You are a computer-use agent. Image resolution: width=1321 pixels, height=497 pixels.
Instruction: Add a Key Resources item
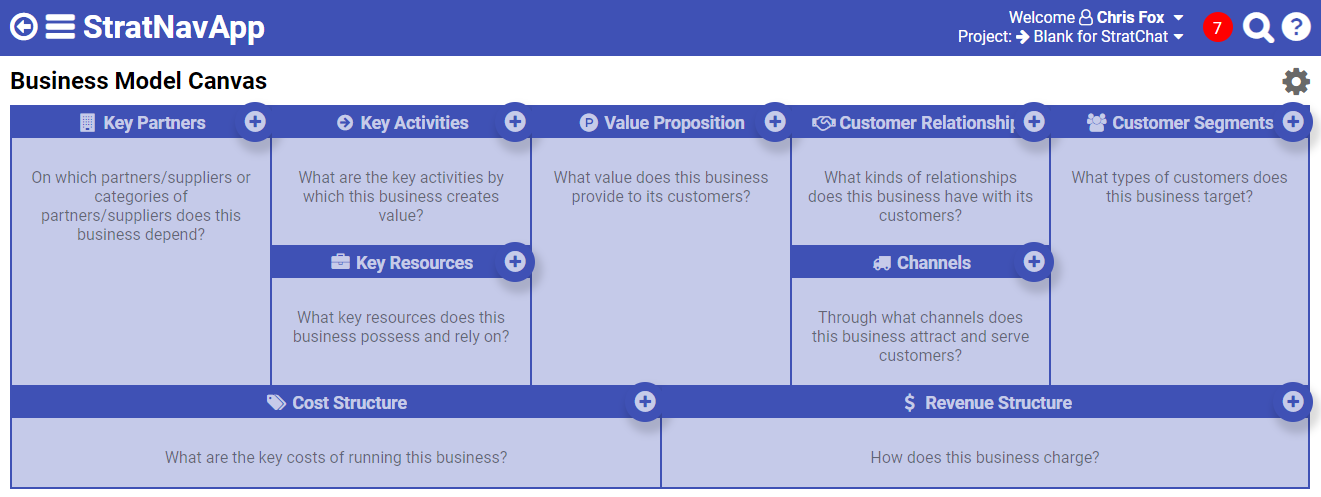515,262
